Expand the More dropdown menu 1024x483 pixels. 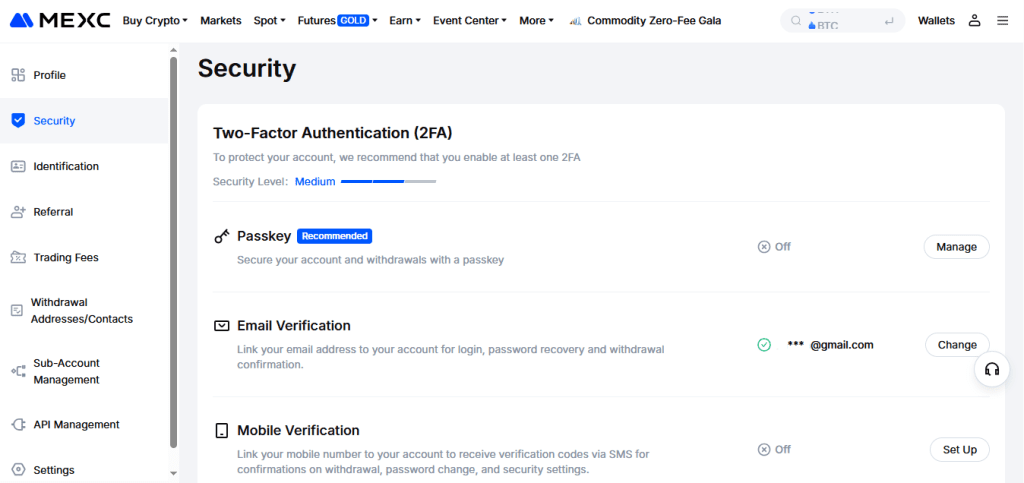(536, 21)
